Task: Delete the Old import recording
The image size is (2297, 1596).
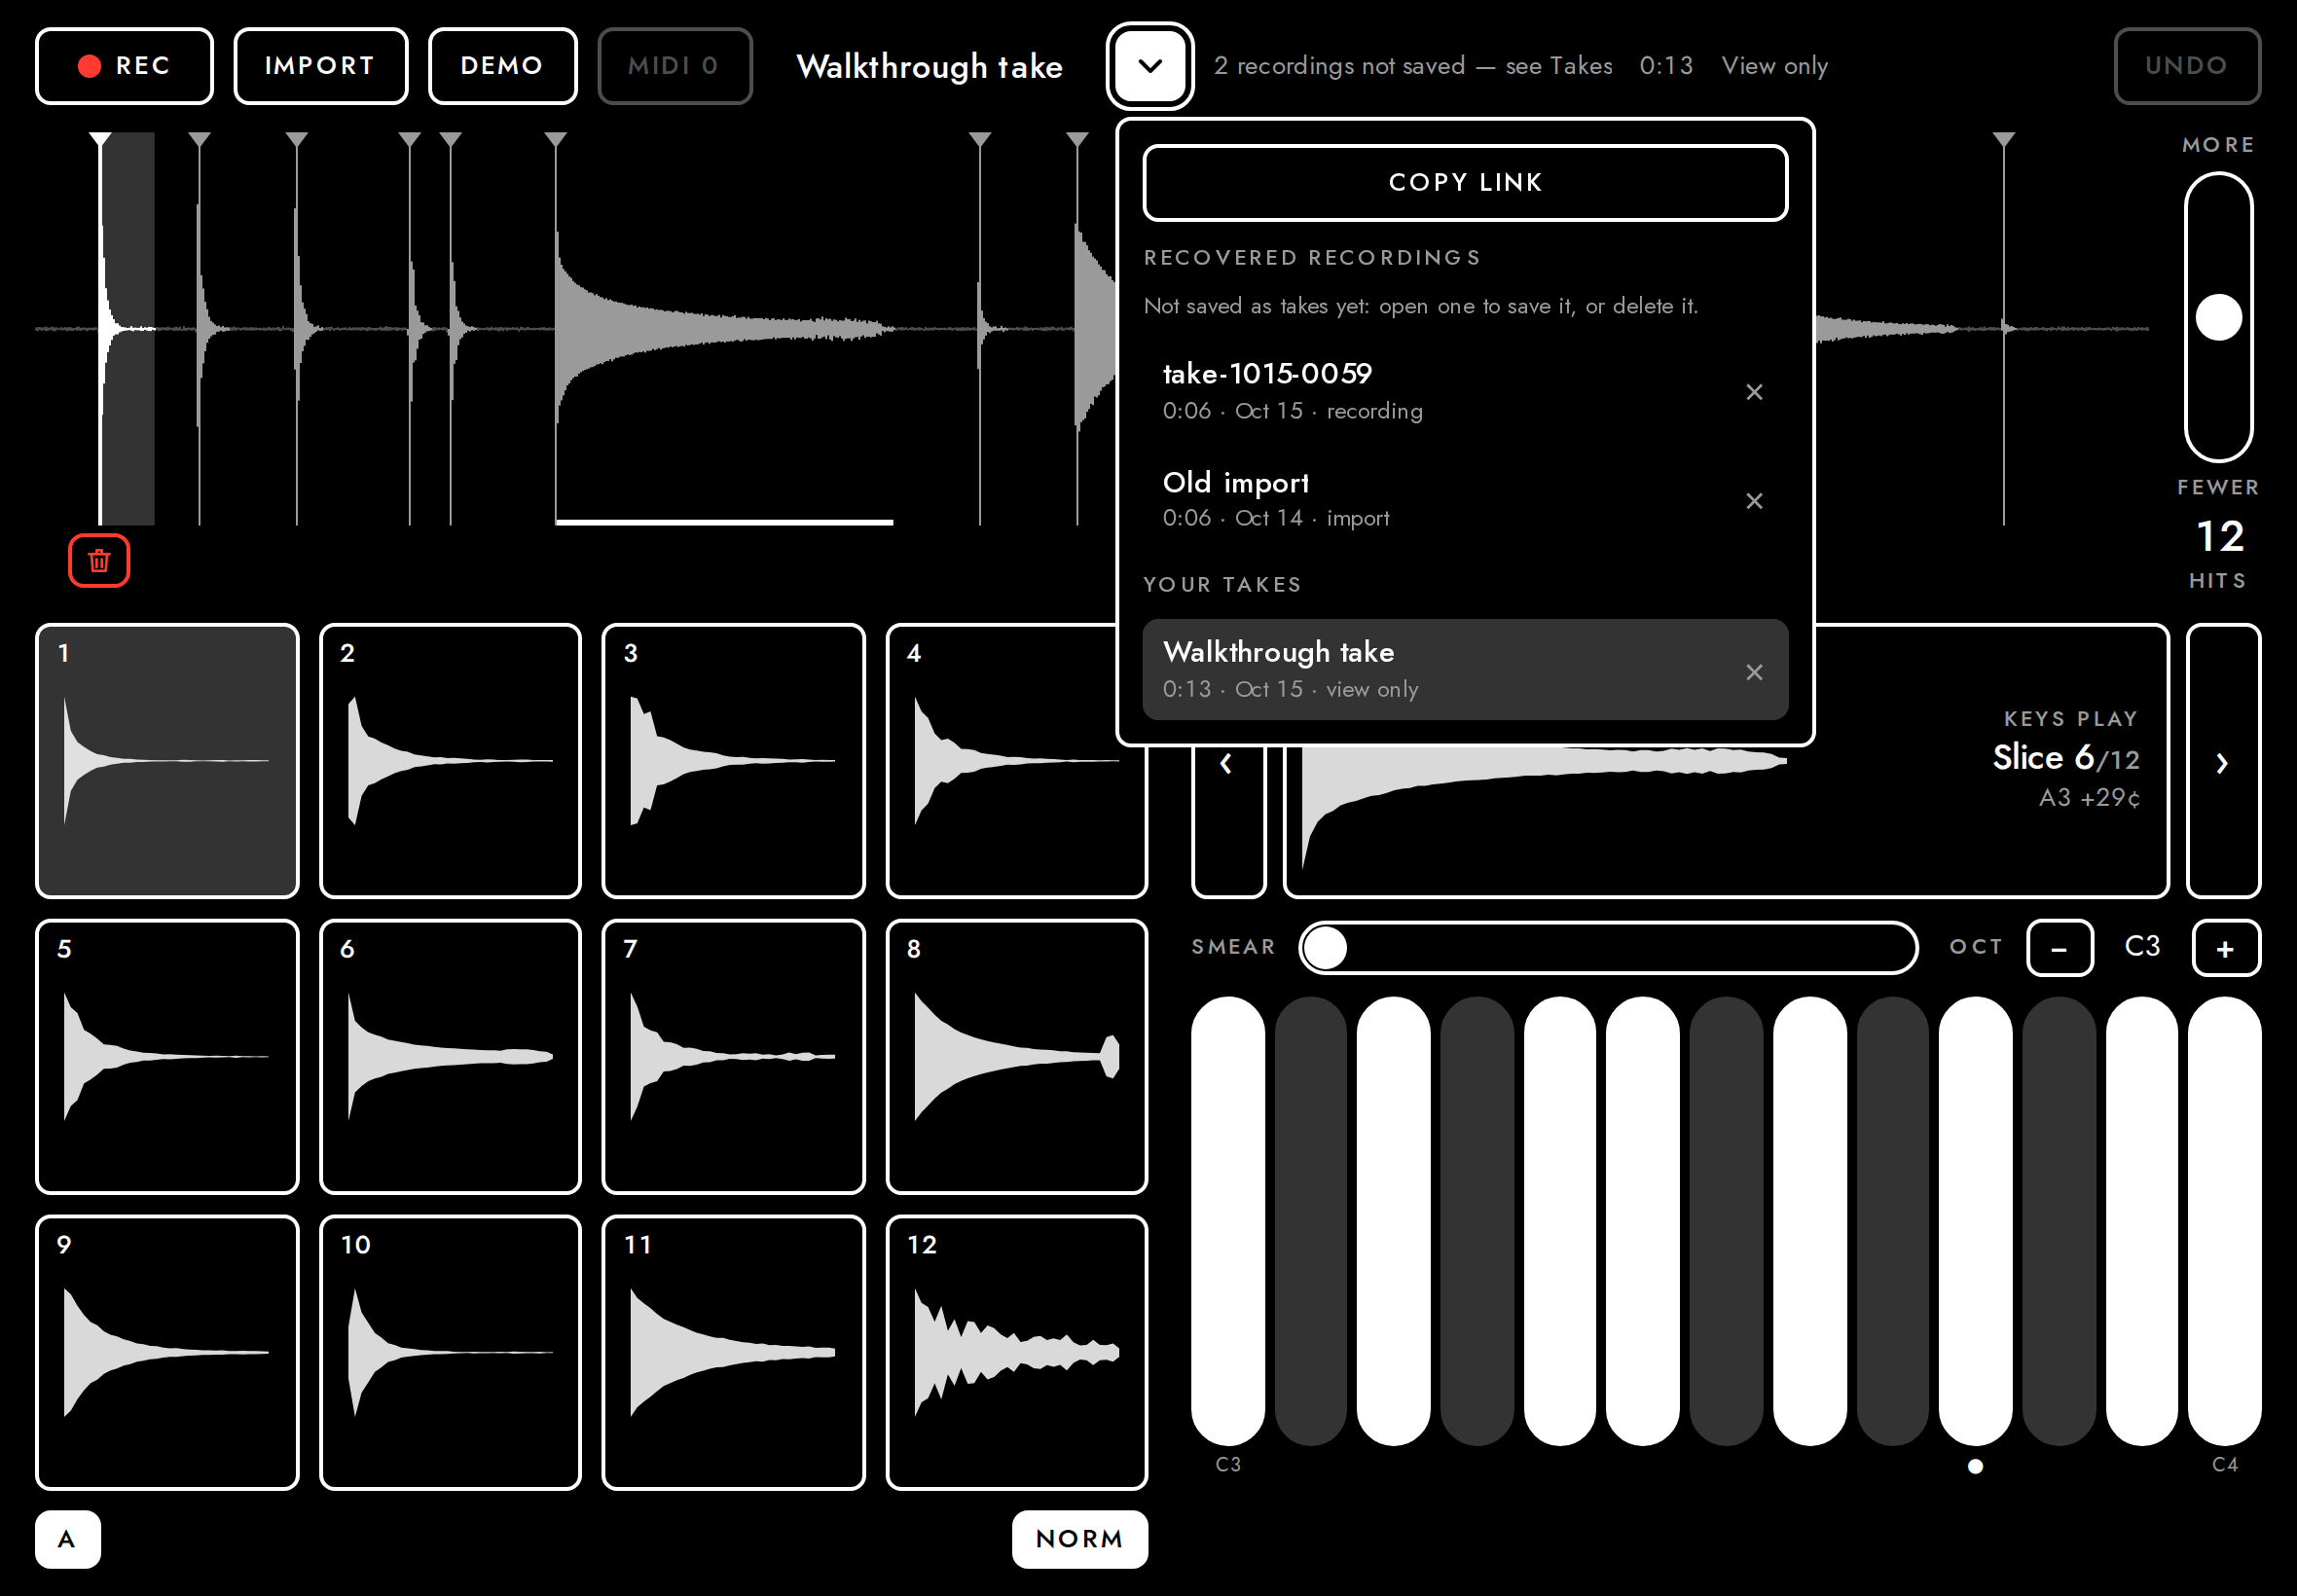Action: tap(1753, 501)
